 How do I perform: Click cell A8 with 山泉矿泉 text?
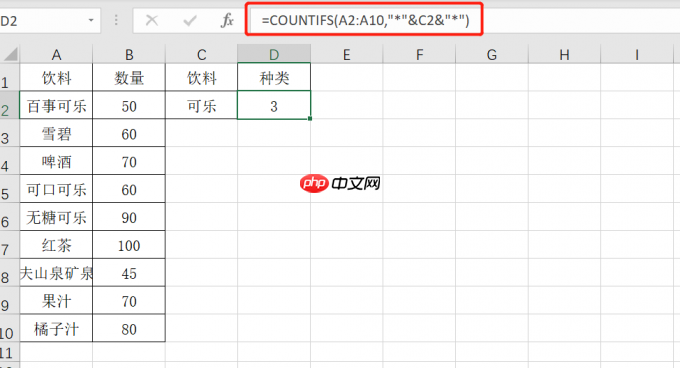click(x=56, y=273)
